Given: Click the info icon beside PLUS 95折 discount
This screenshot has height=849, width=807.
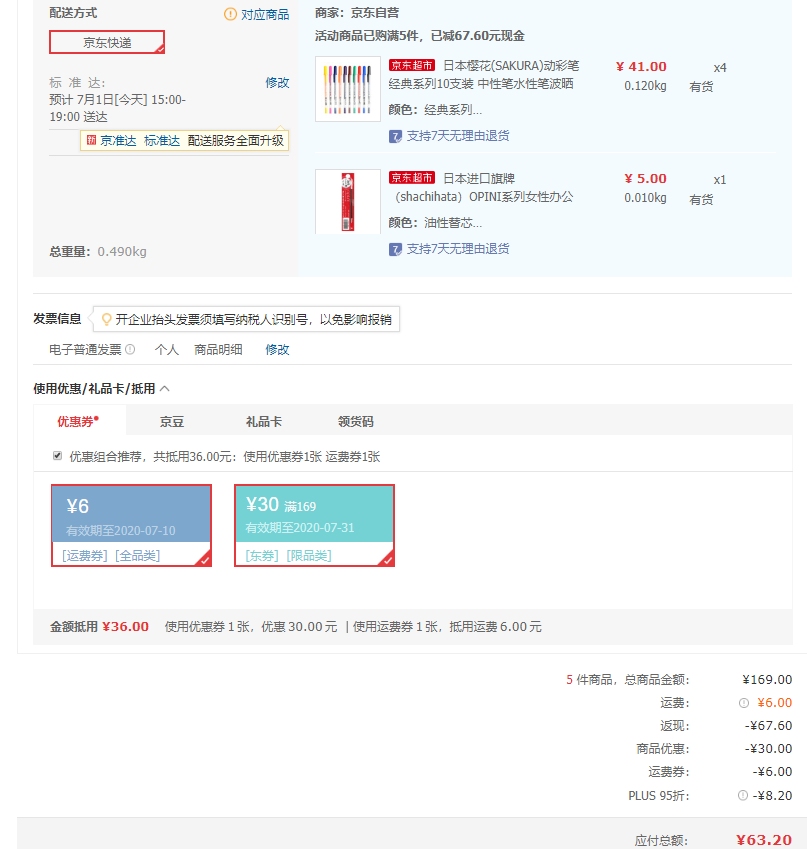Looking at the screenshot, I should pyautogui.click(x=743, y=795).
